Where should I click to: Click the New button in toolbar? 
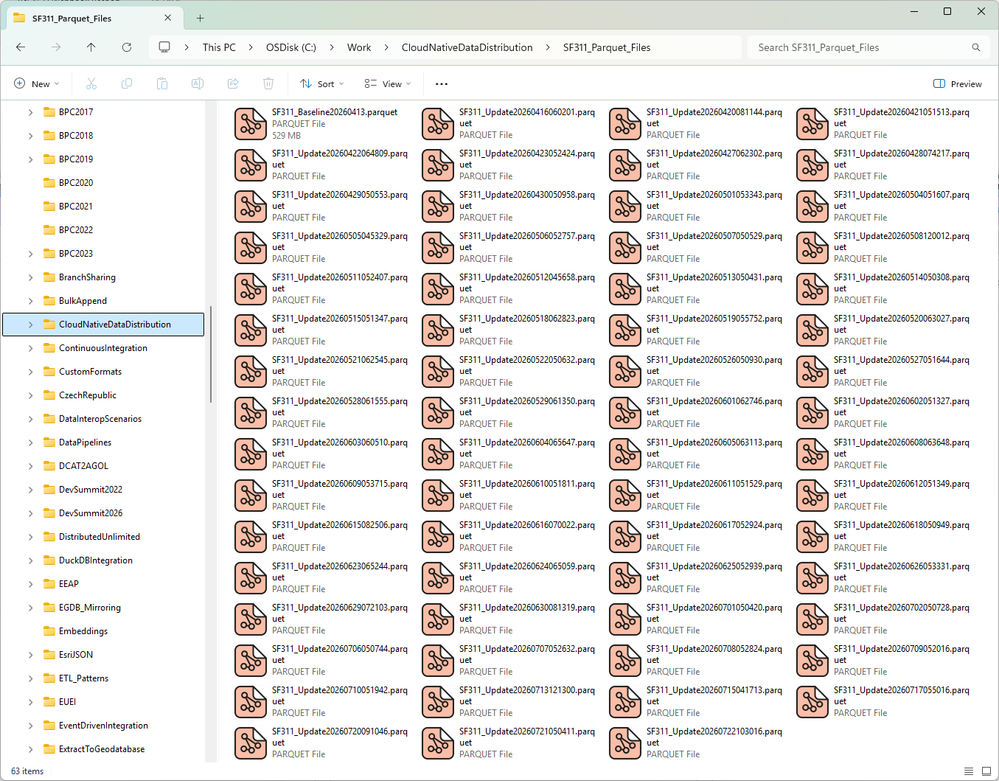point(37,83)
